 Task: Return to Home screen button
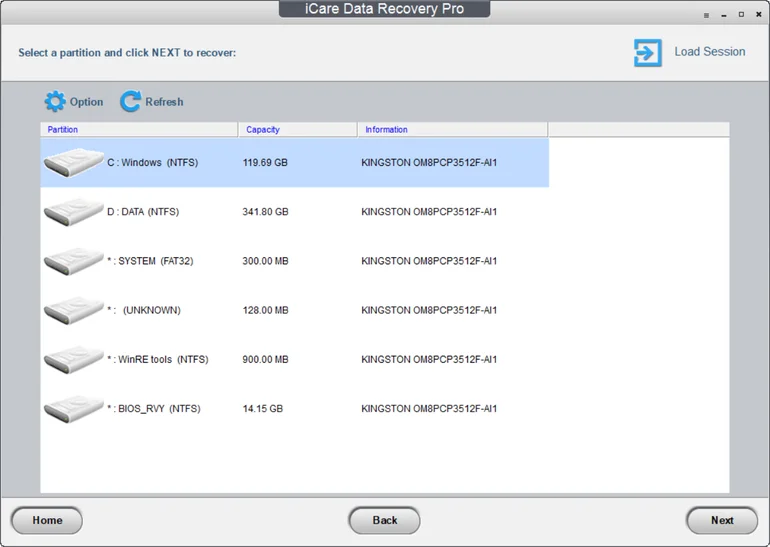[x=47, y=520]
